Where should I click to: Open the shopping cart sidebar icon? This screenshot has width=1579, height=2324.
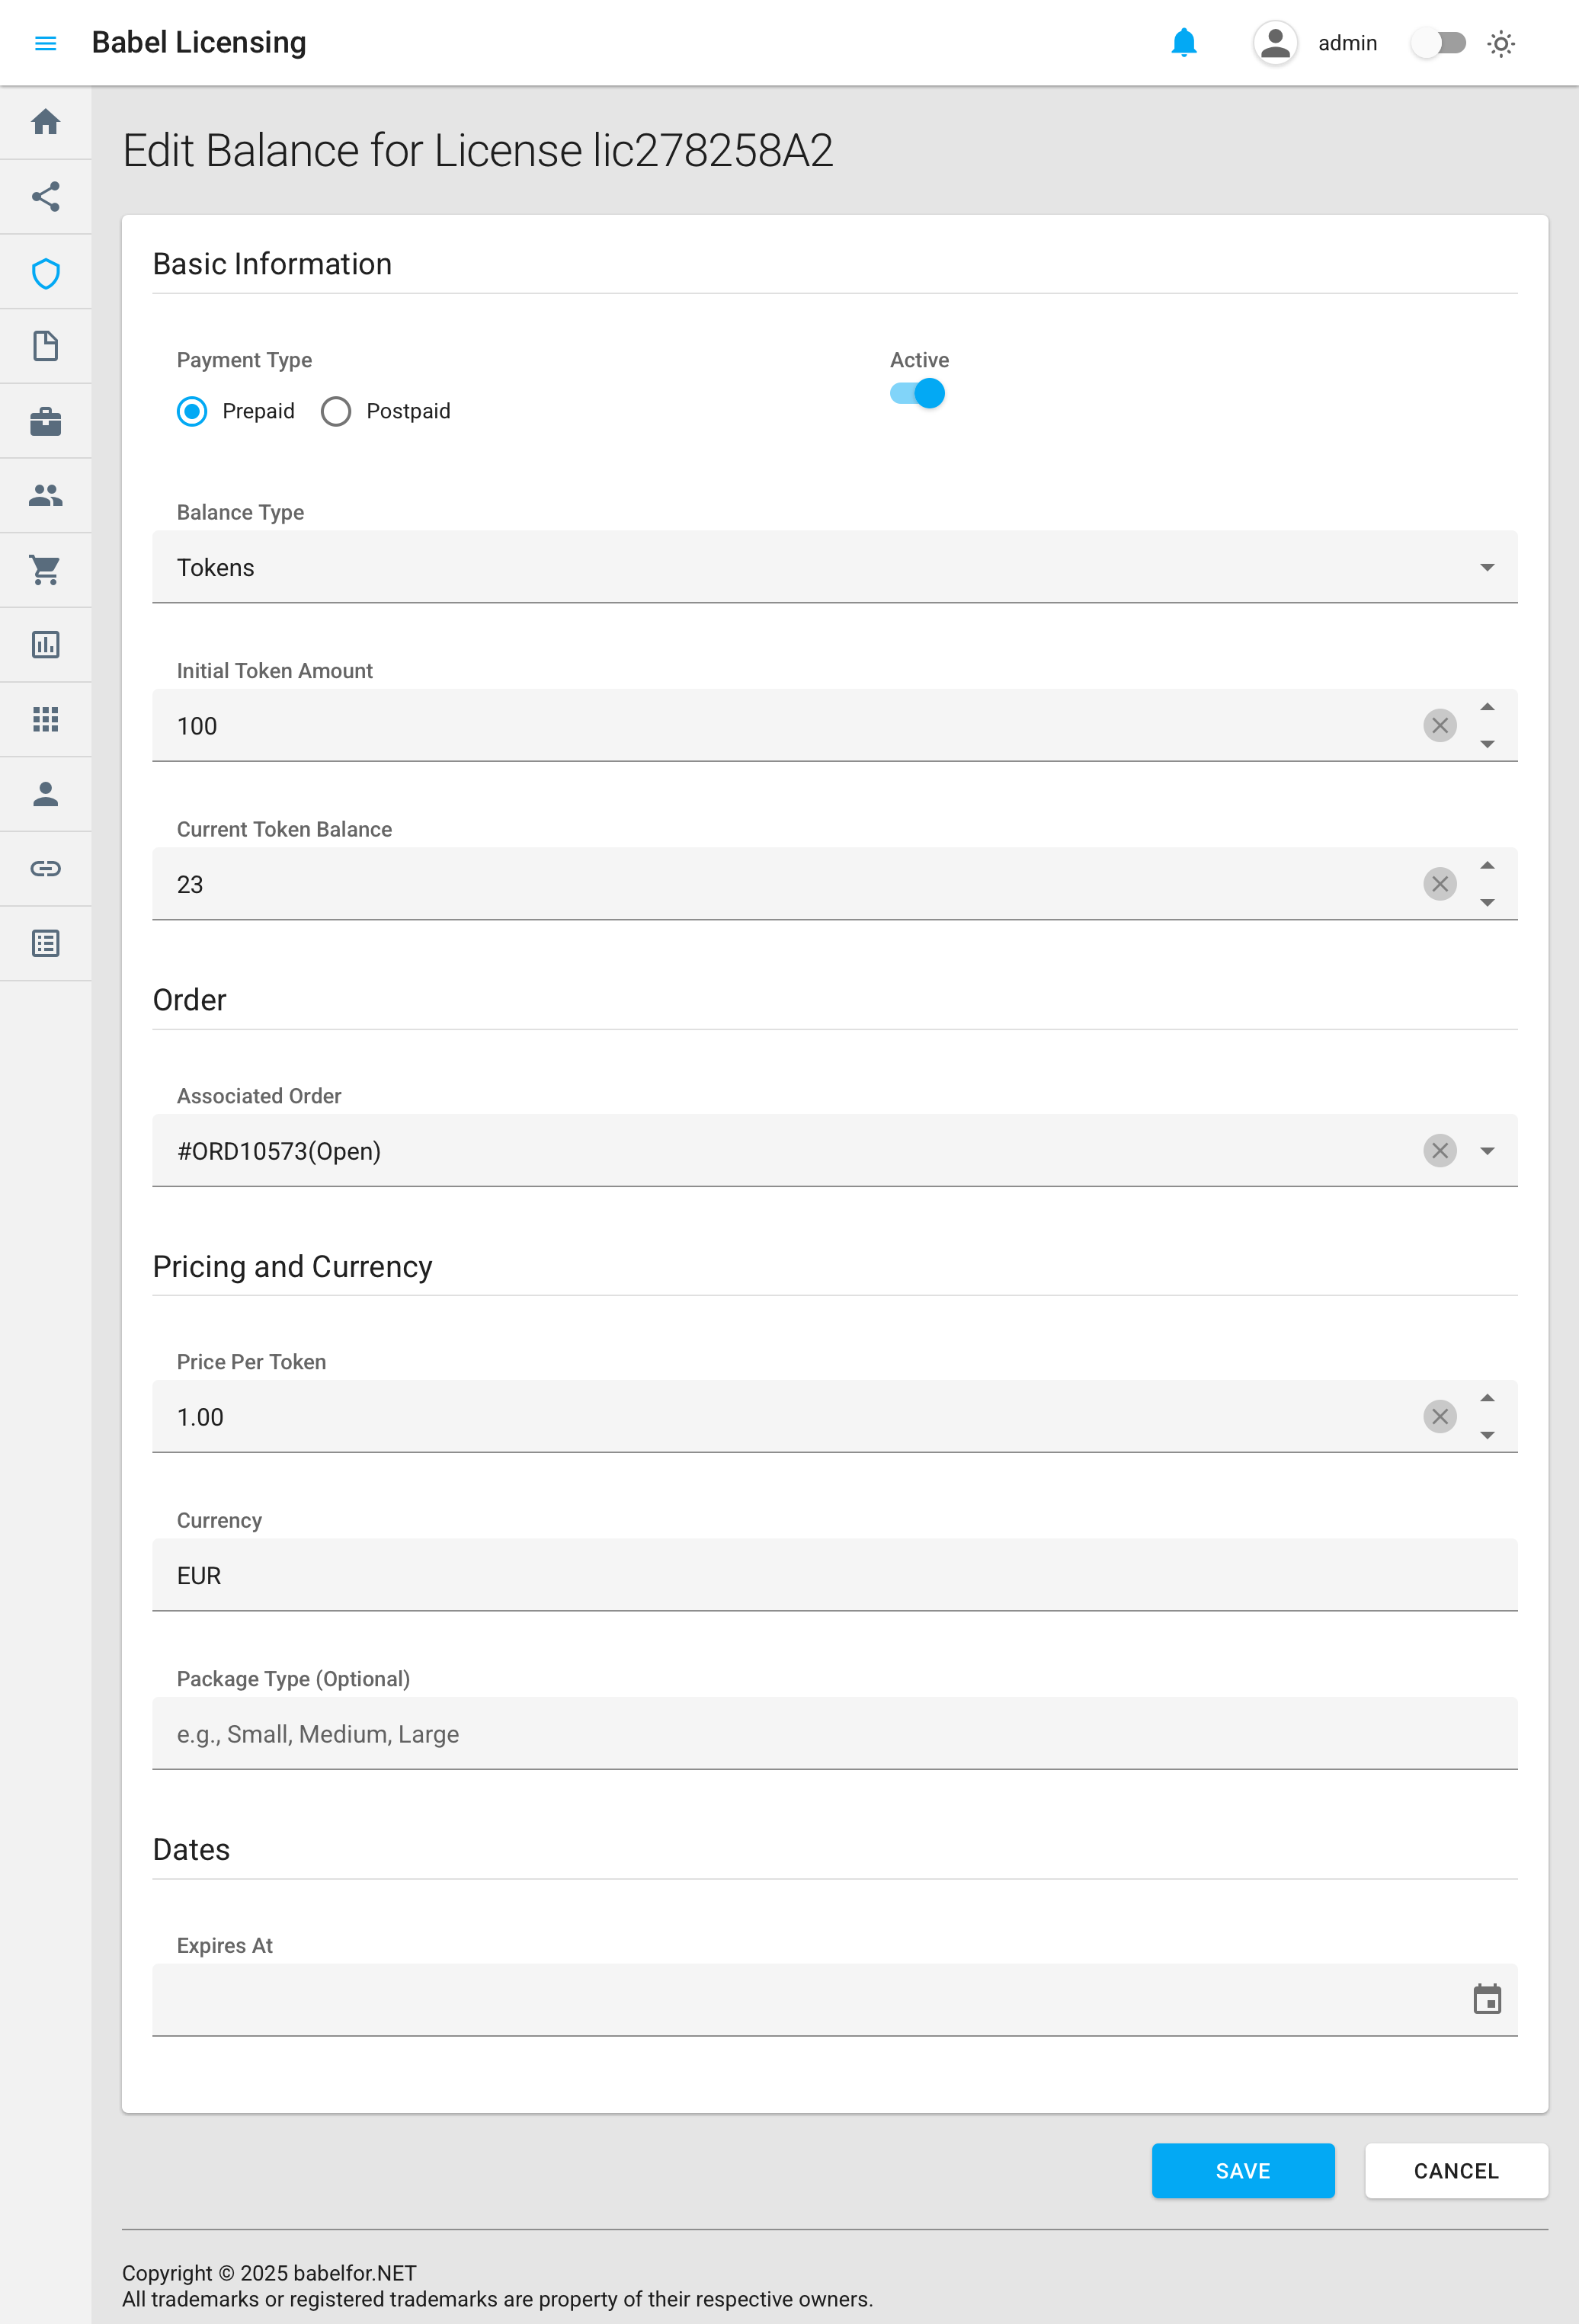click(x=45, y=570)
